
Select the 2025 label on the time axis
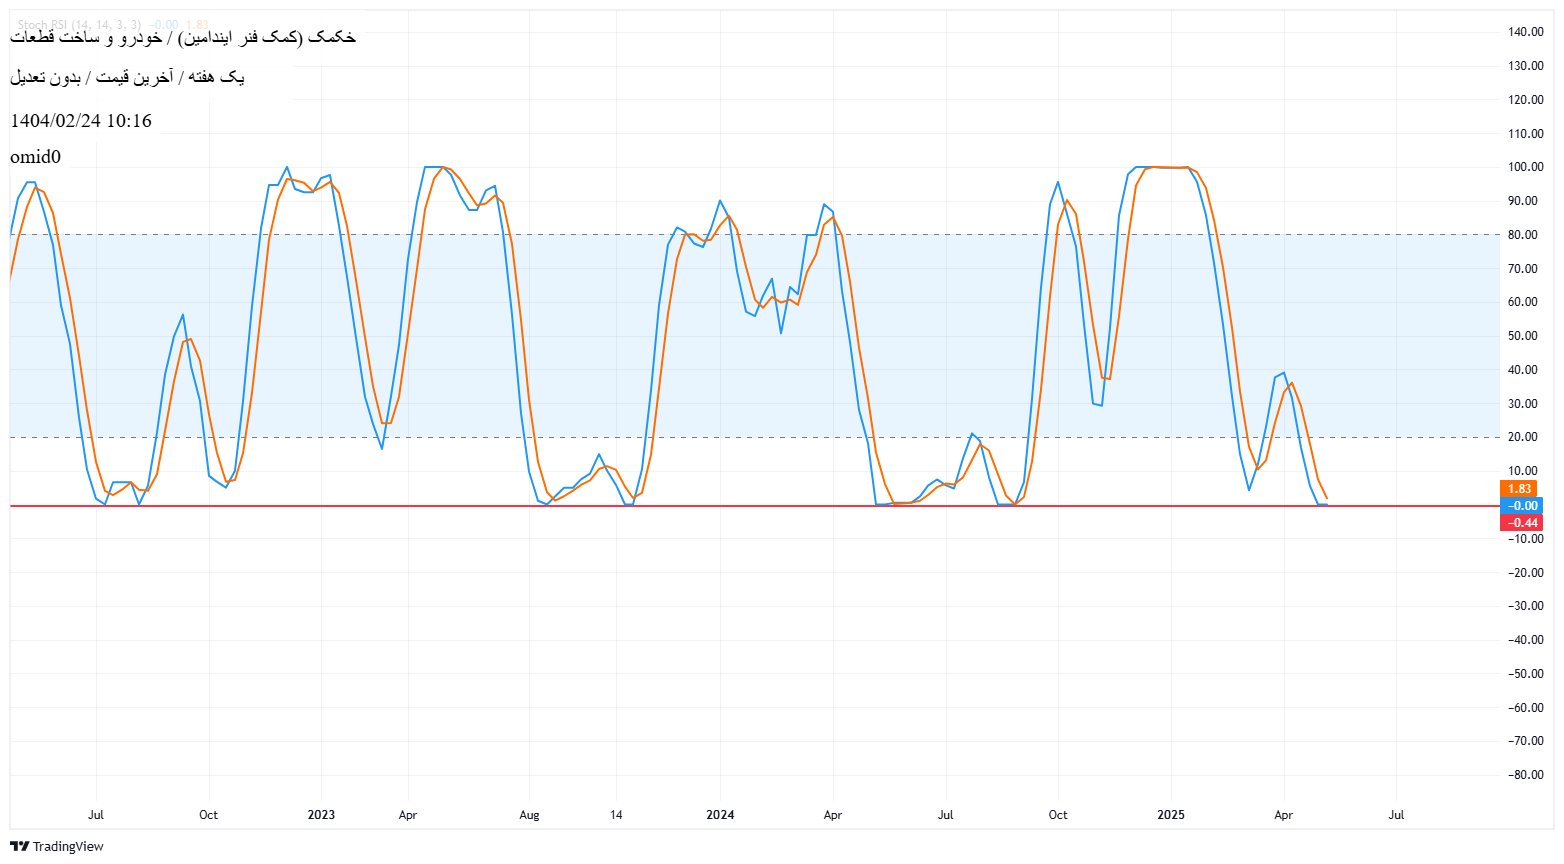click(1170, 815)
